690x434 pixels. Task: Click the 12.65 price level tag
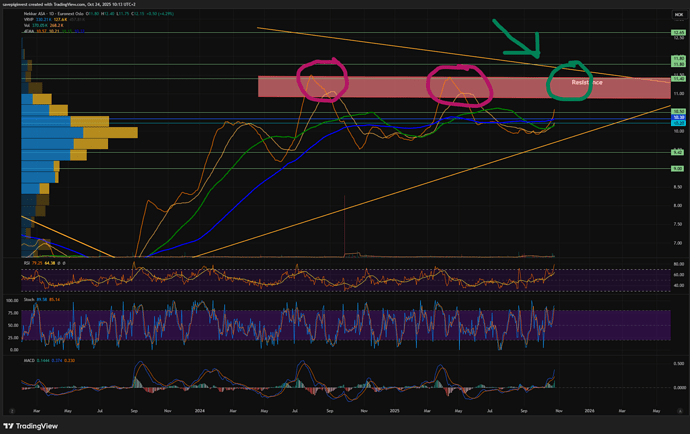[677, 33]
